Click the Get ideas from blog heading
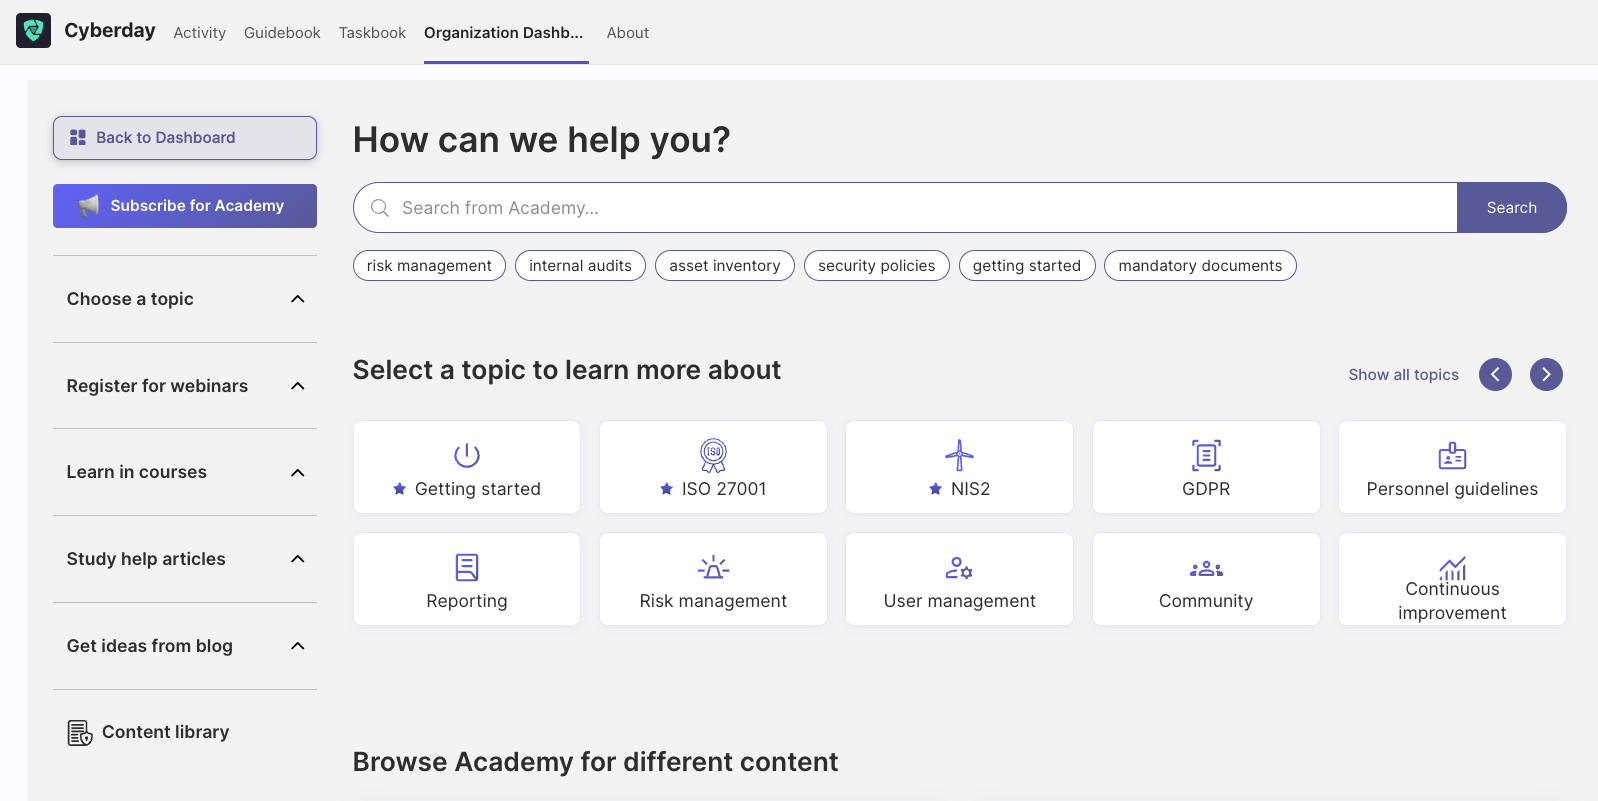The image size is (1598, 801). (150, 646)
